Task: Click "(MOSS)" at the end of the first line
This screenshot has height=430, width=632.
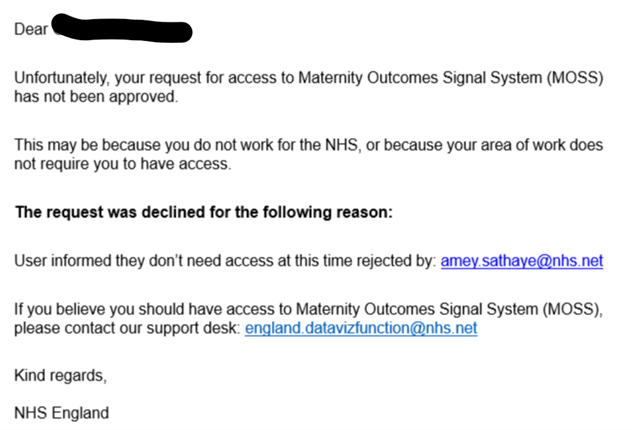Action: pyautogui.click(x=573, y=78)
